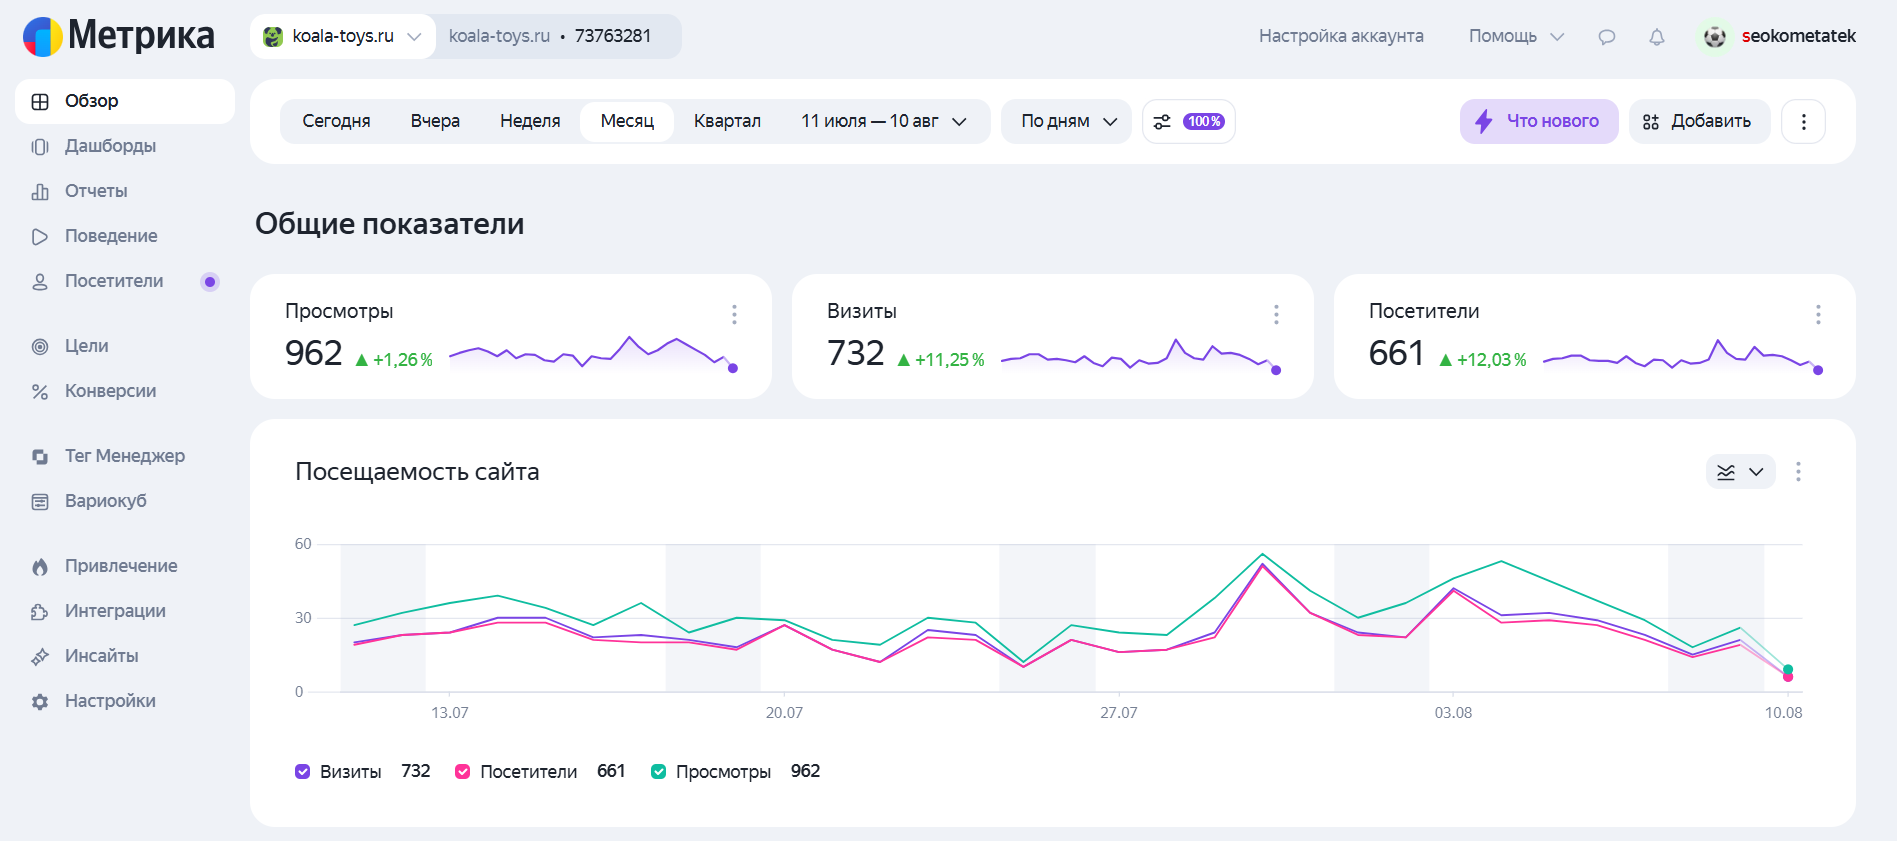Screen dimensions: 1897x841
Task: Open the date range 11 июля — 10 авг picker
Action: pos(884,121)
